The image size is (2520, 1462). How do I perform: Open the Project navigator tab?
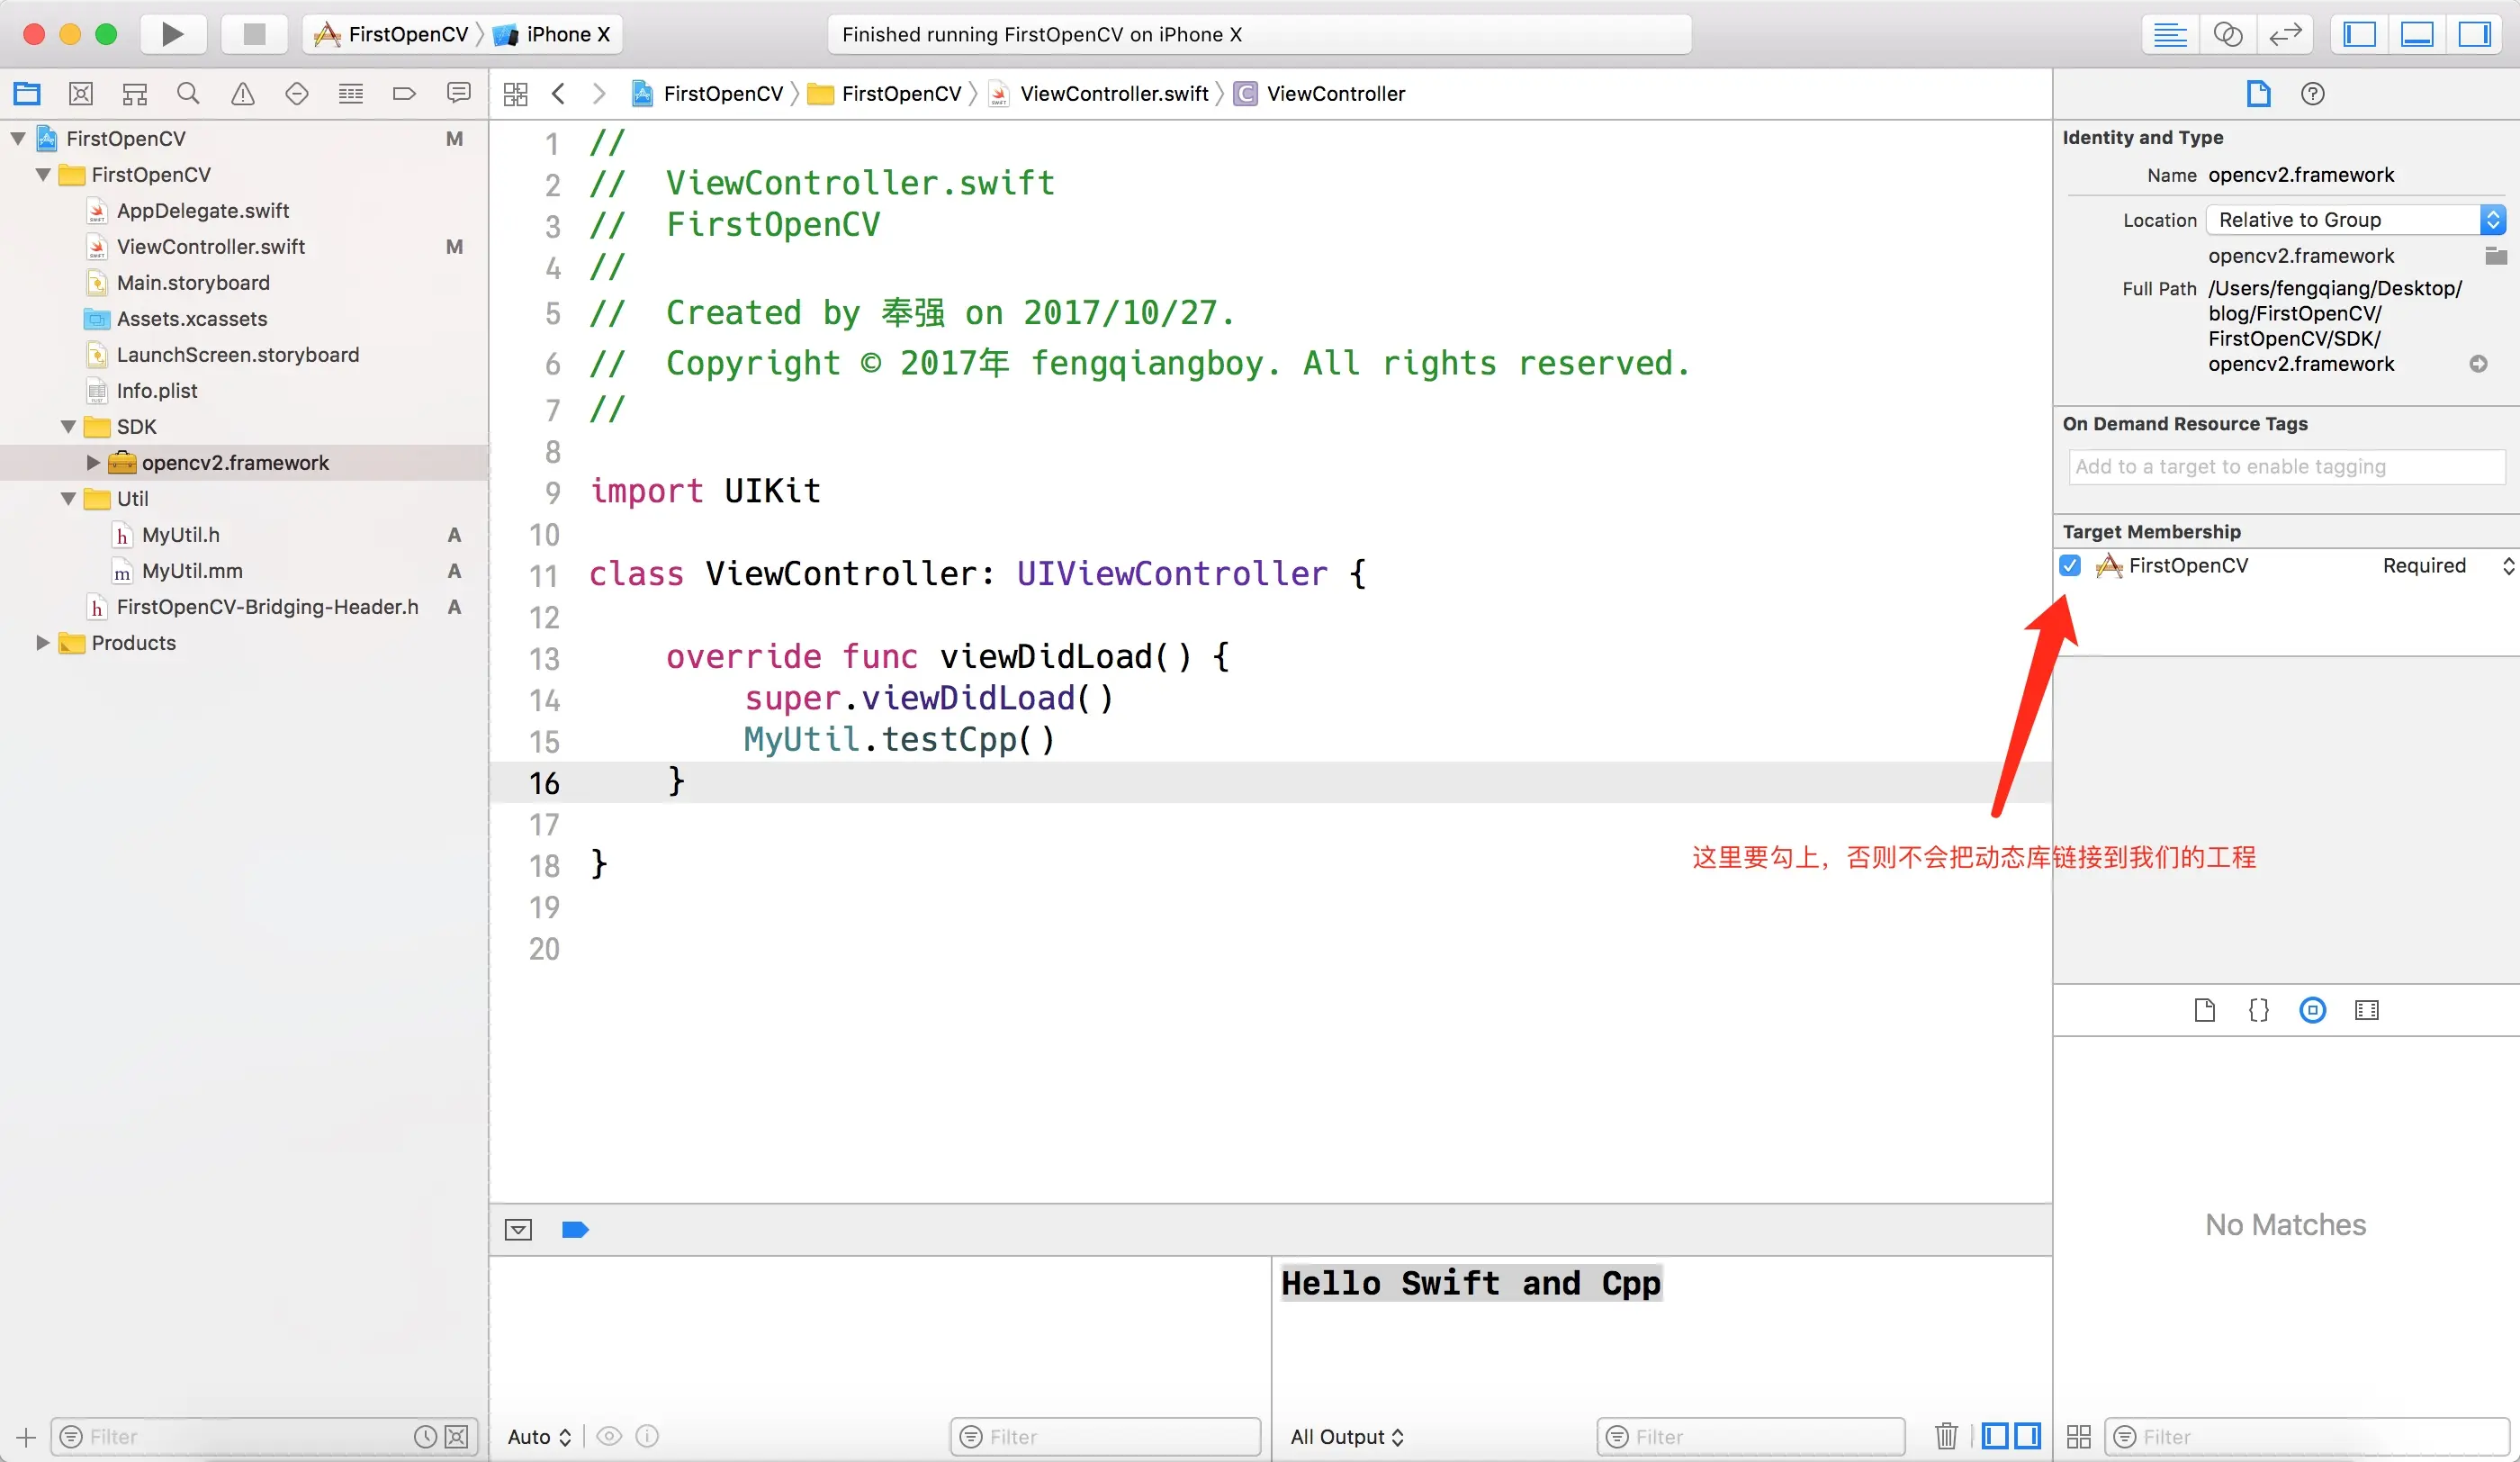click(x=27, y=93)
